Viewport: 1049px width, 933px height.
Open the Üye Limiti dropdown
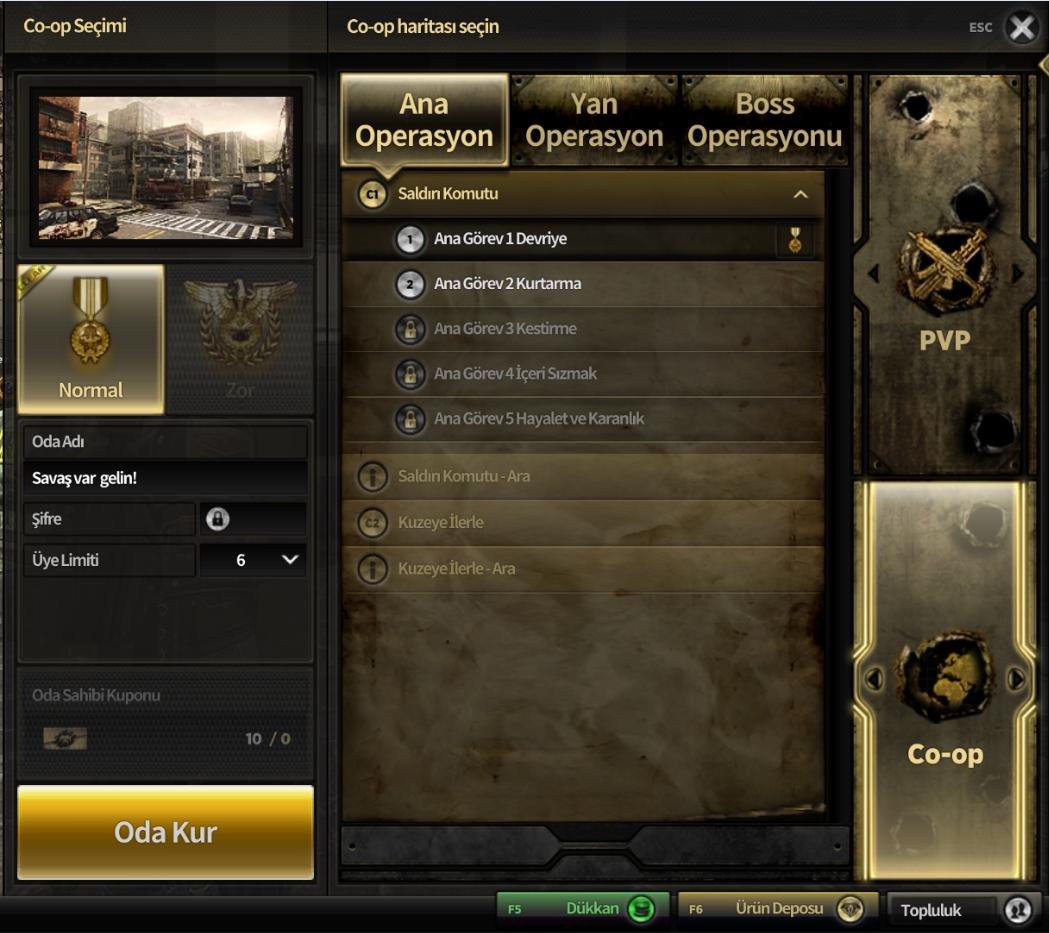click(x=253, y=560)
